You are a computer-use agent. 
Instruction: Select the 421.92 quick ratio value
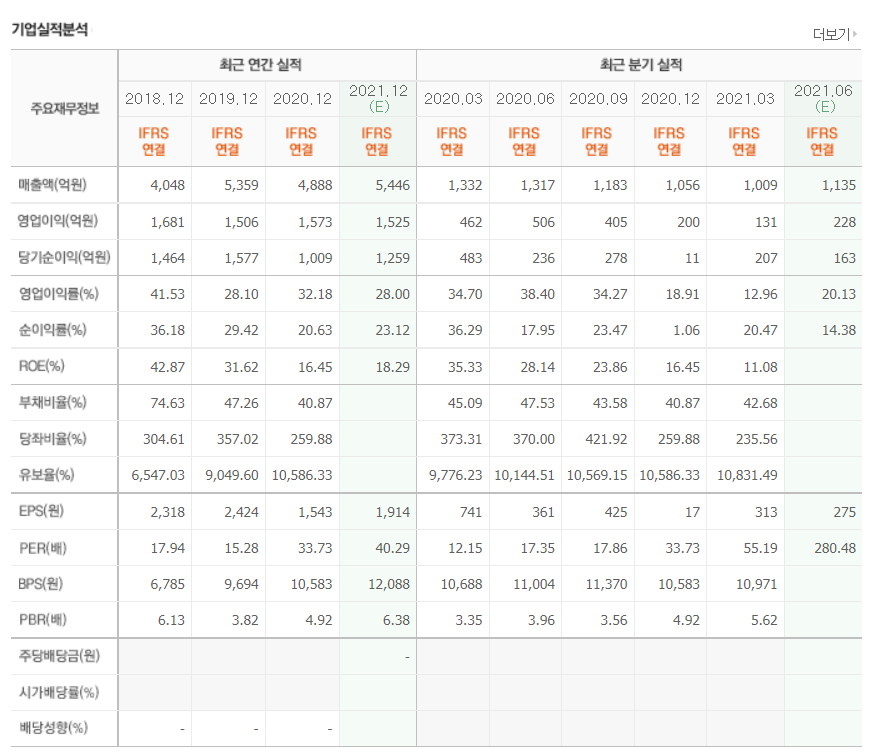click(x=606, y=439)
